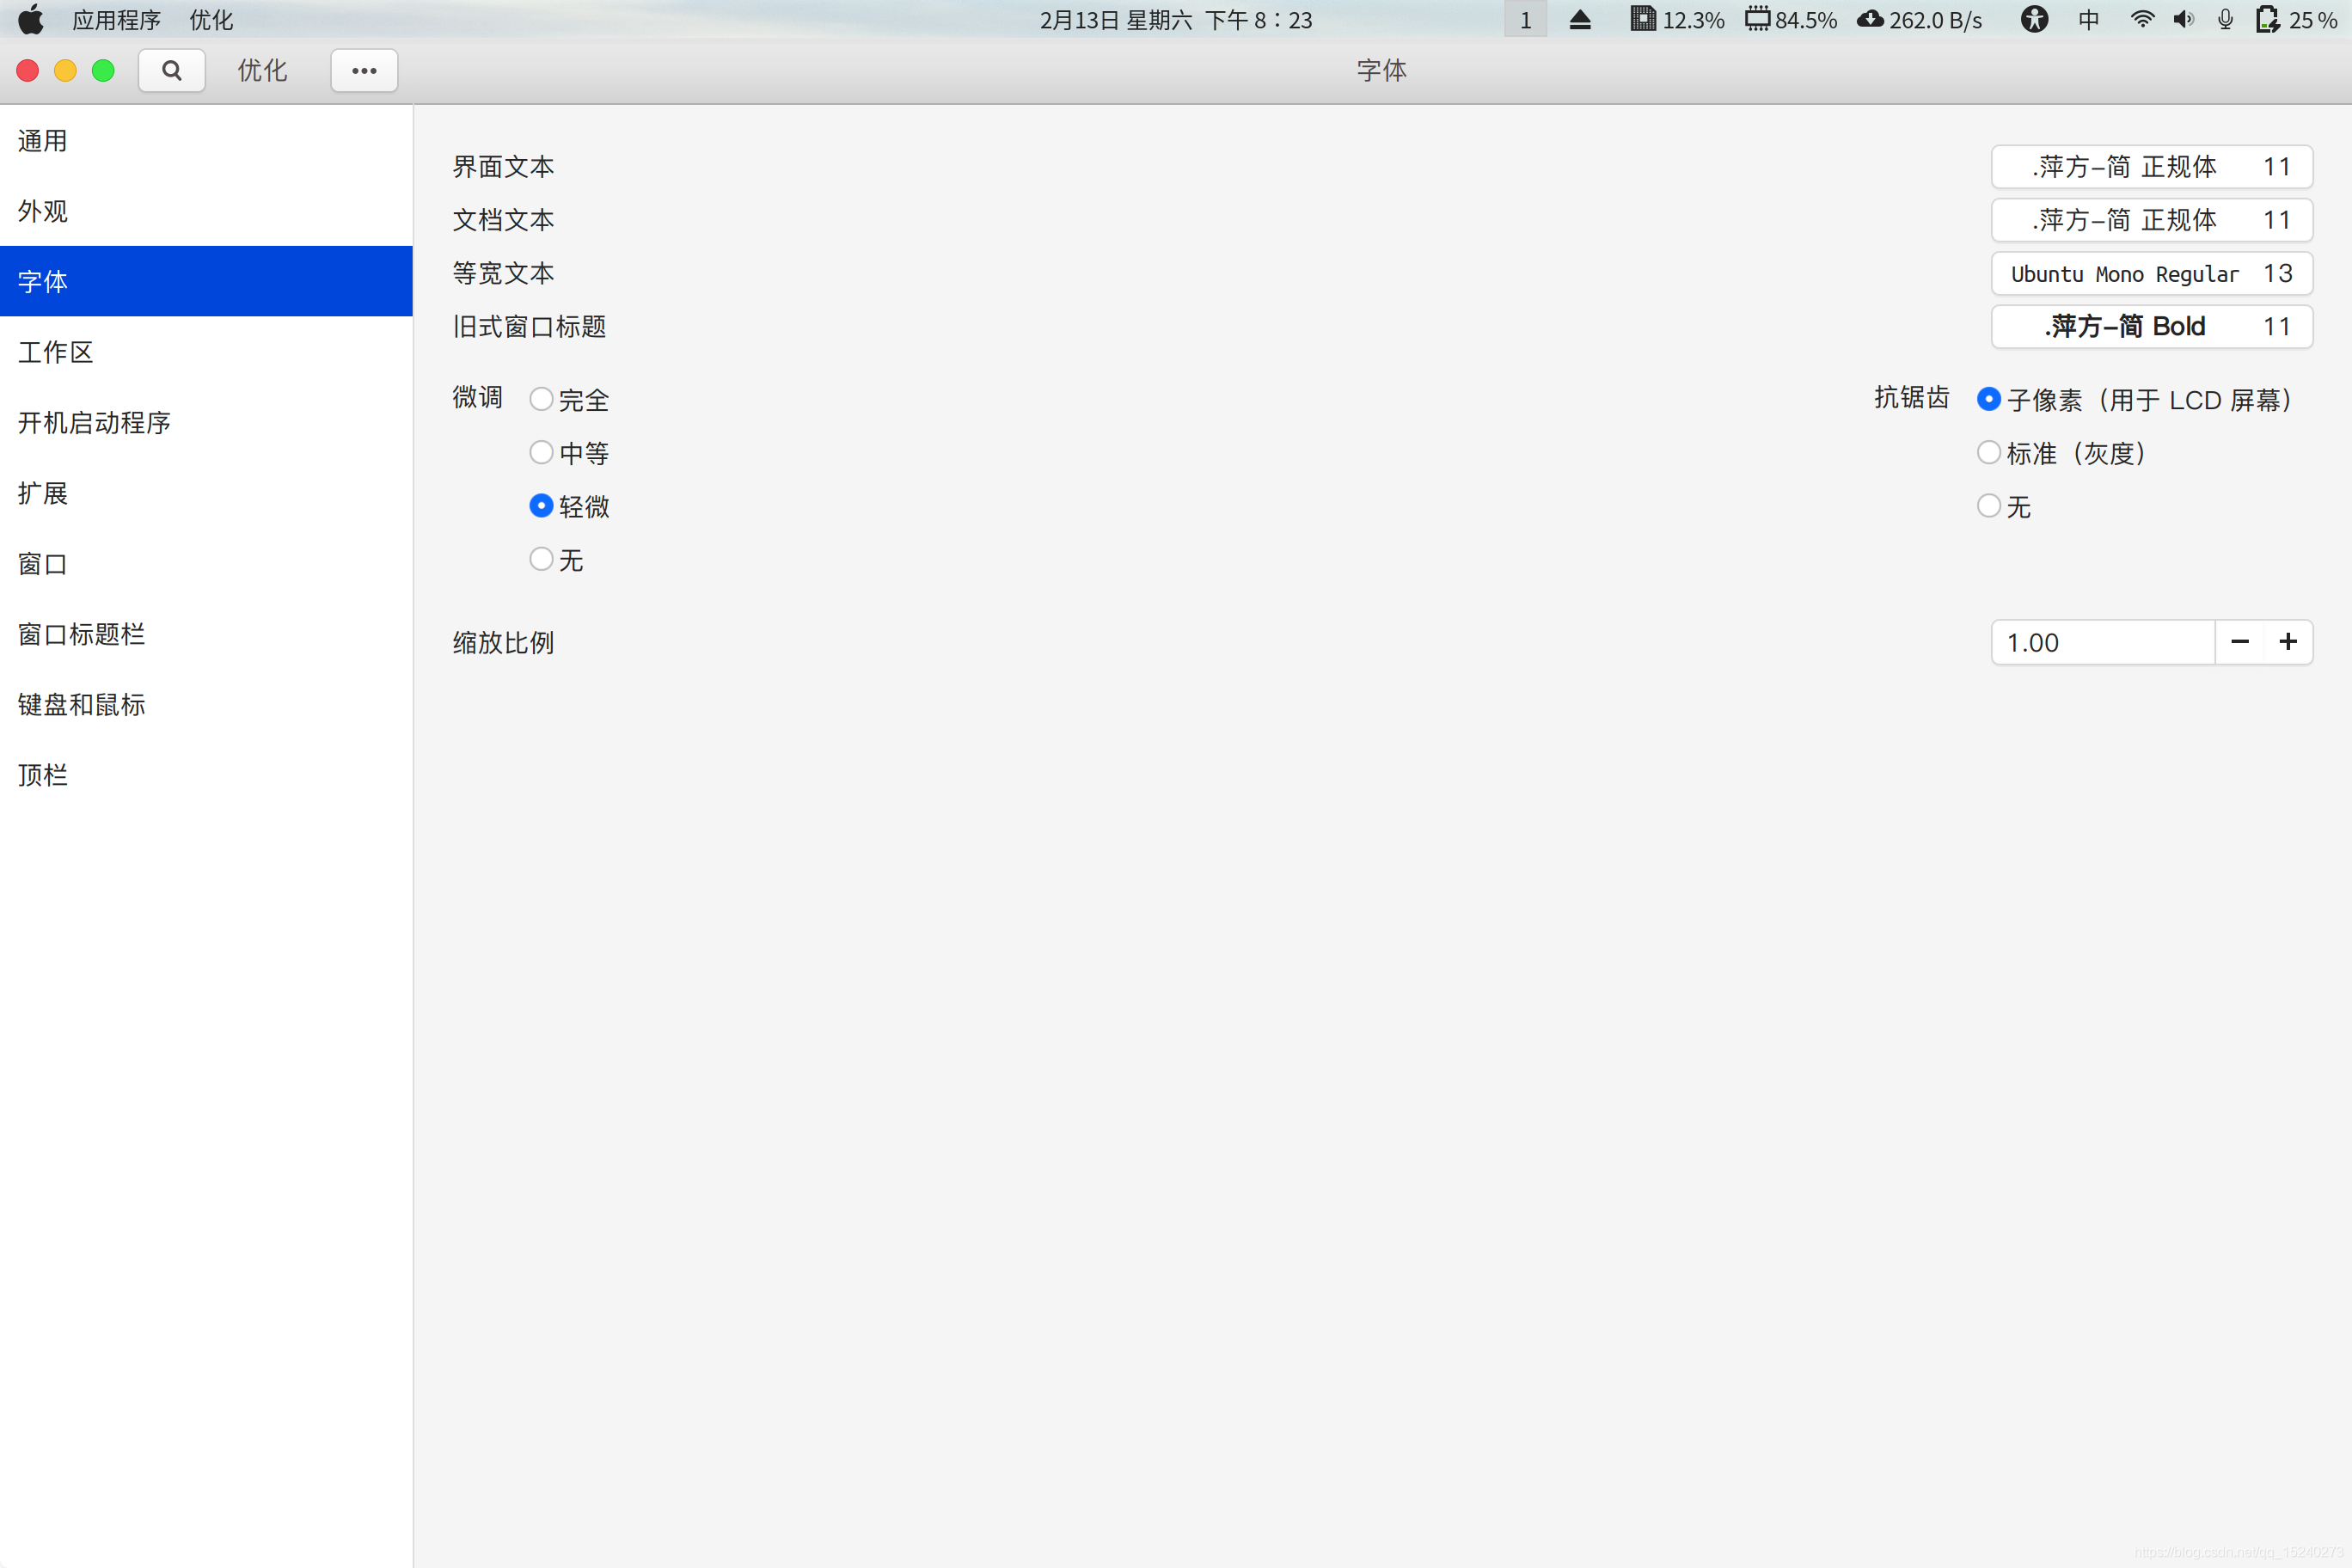Viewport: 2352px width, 1568px height.
Task: Open 扩展 settings section
Action: click(x=206, y=493)
